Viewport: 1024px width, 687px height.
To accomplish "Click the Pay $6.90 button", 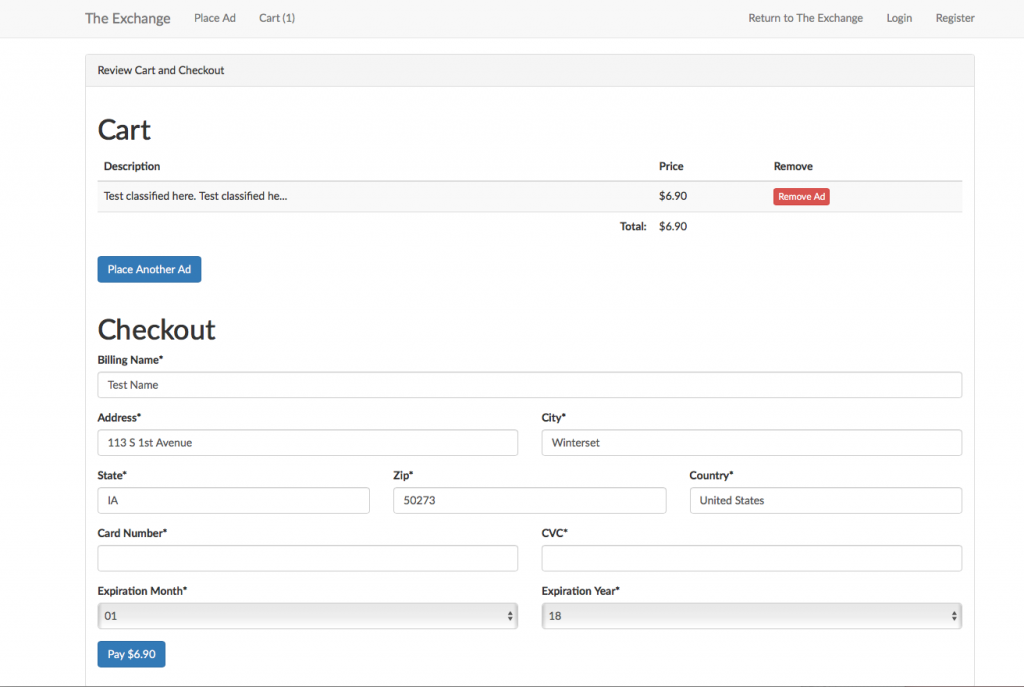I will coord(131,654).
